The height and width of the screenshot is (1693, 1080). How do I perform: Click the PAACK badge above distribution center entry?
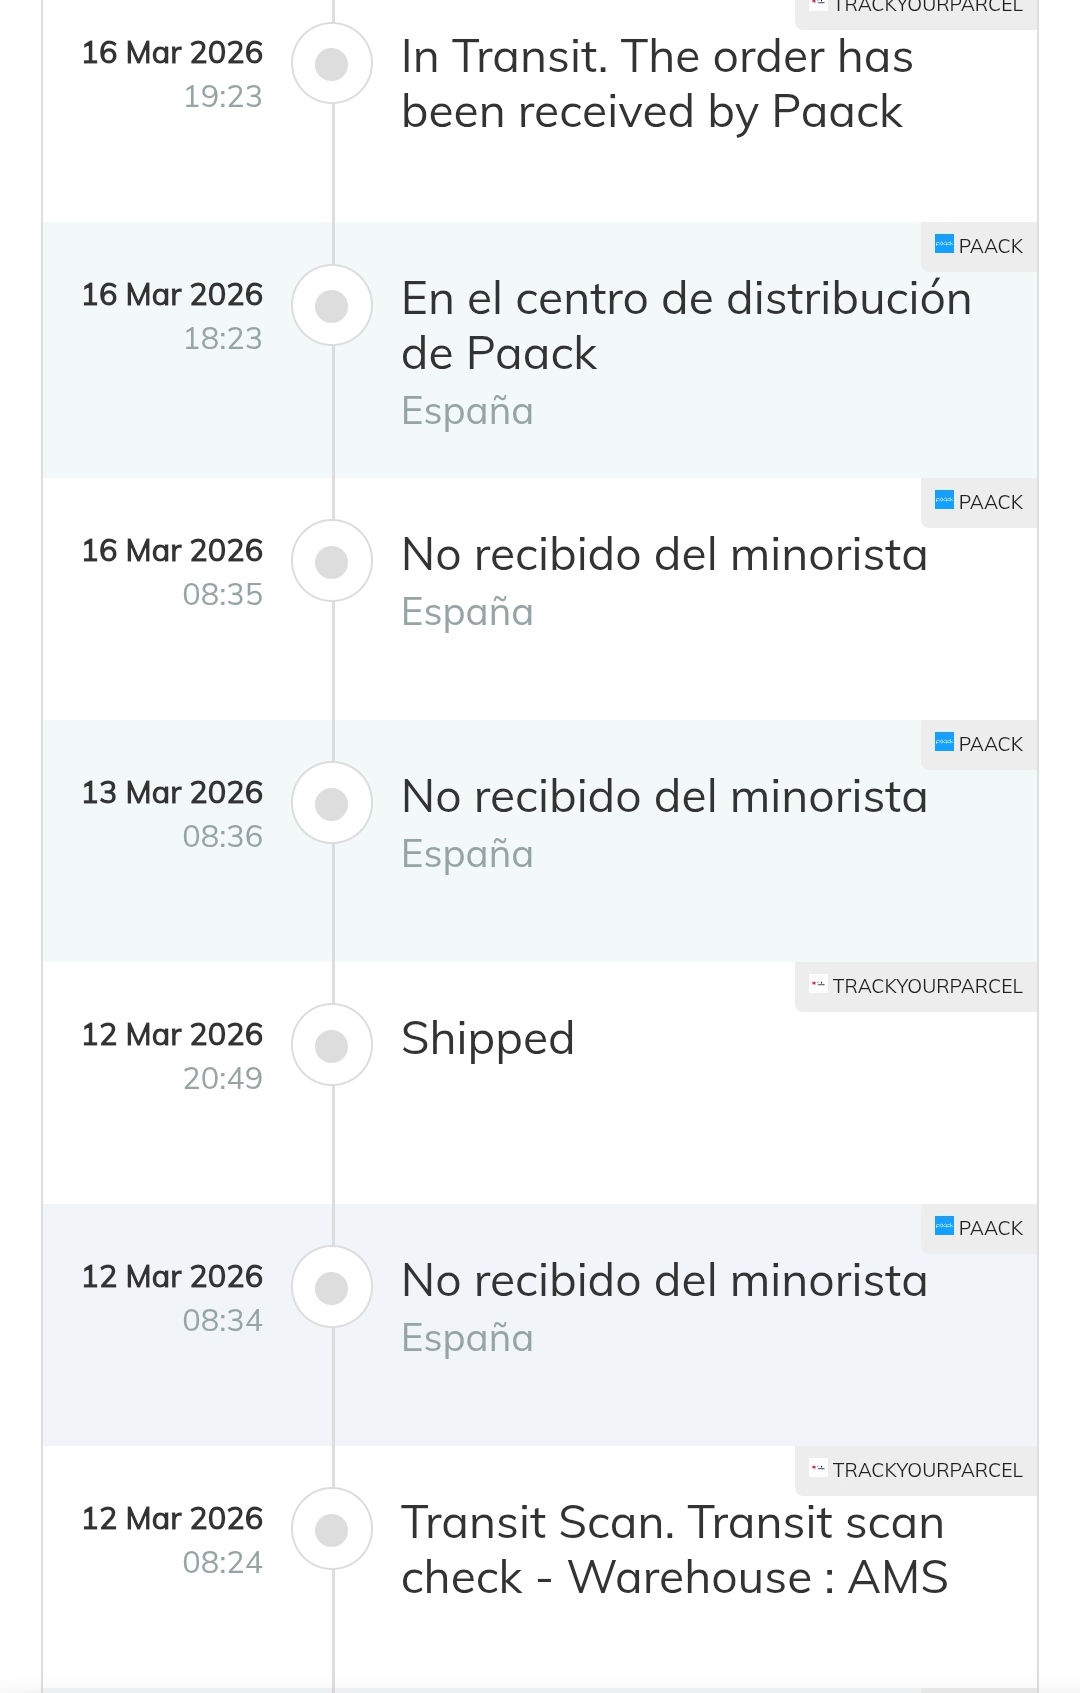(x=979, y=246)
